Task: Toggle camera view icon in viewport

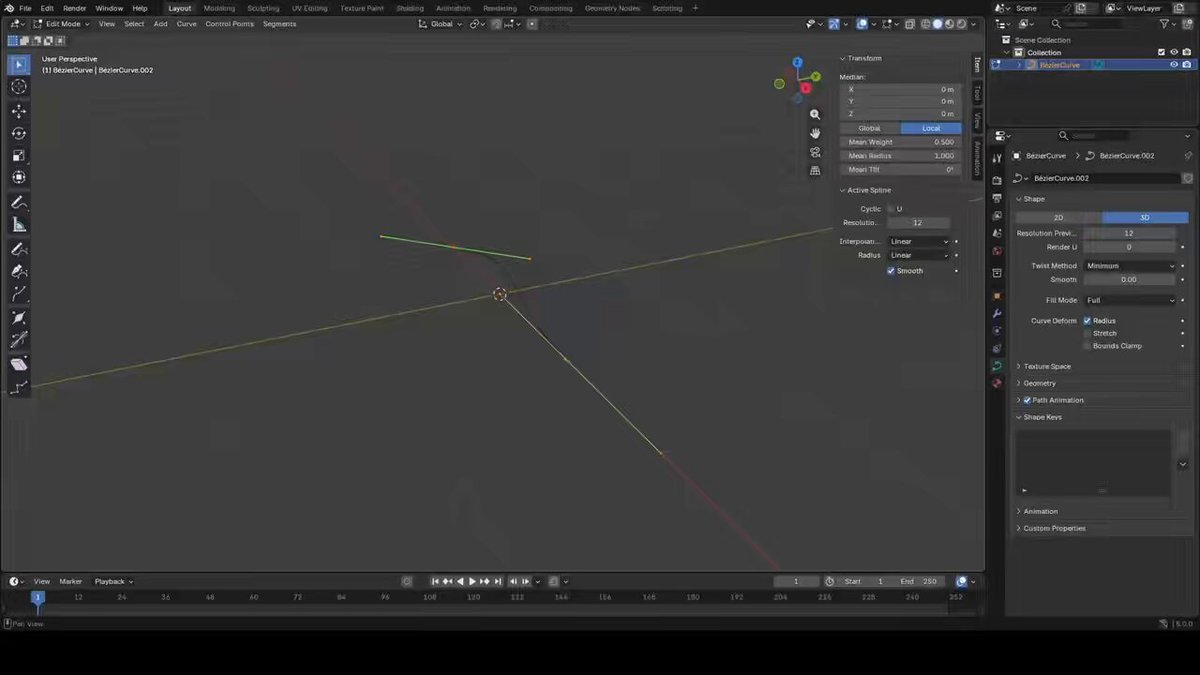Action: click(x=815, y=152)
